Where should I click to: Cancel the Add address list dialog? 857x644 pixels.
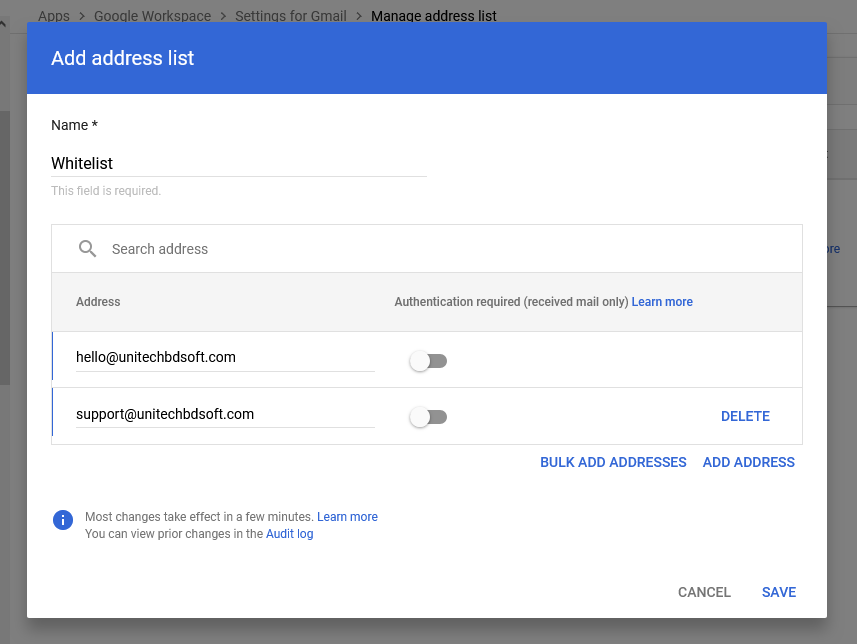[704, 592]
